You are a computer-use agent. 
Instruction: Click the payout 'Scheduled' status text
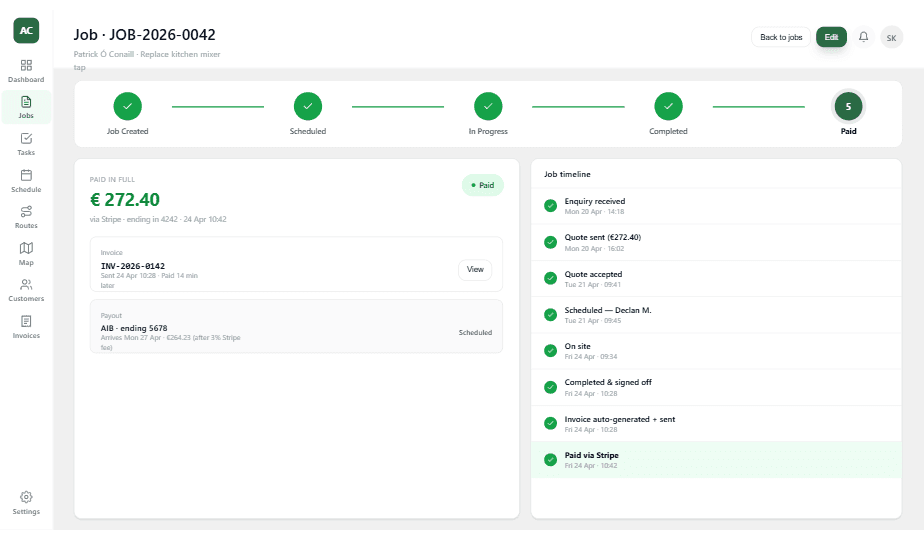[x=475, y=332]
